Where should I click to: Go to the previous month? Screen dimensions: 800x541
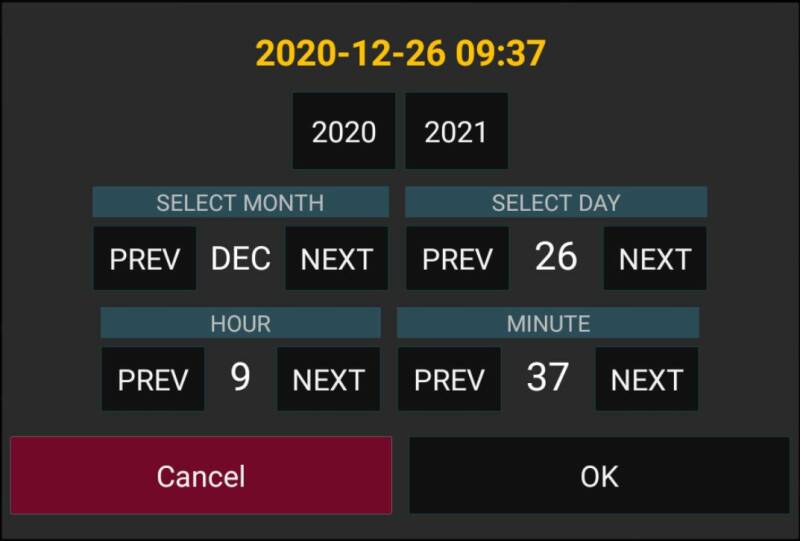pos(145,259)
